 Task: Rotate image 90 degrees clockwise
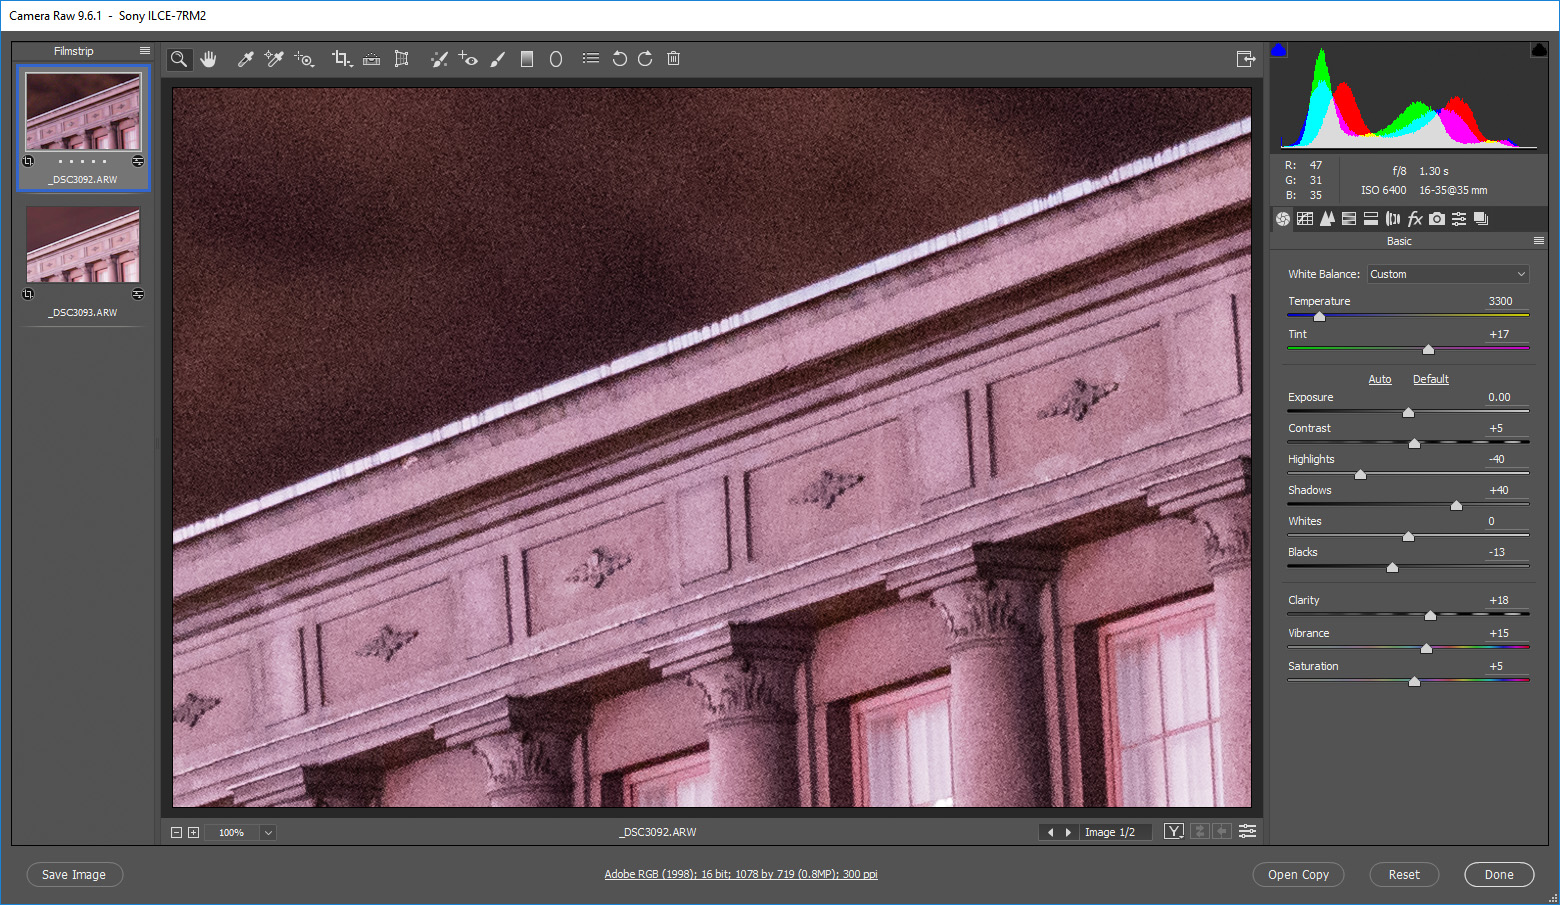coord(645,59)
